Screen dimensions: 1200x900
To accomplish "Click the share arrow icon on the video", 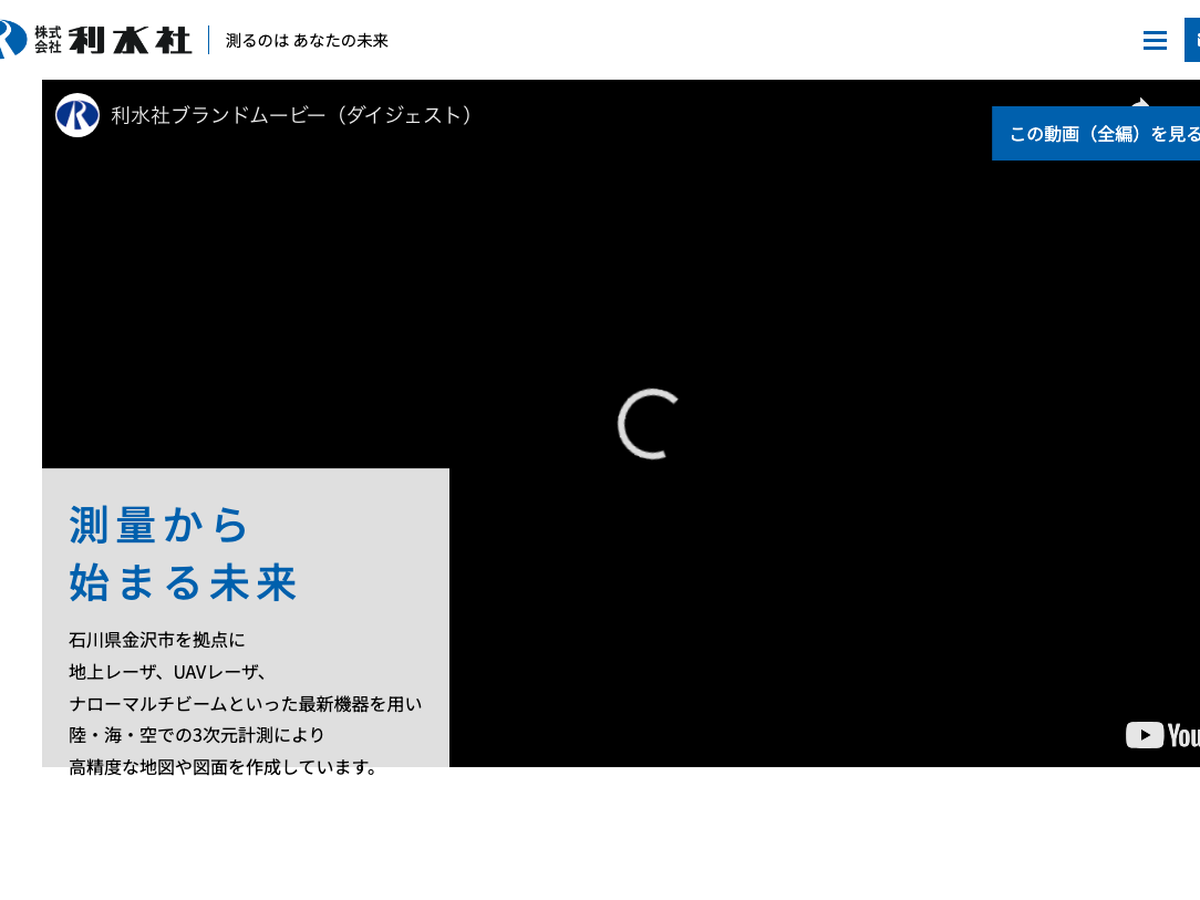I will point(1141,101).
